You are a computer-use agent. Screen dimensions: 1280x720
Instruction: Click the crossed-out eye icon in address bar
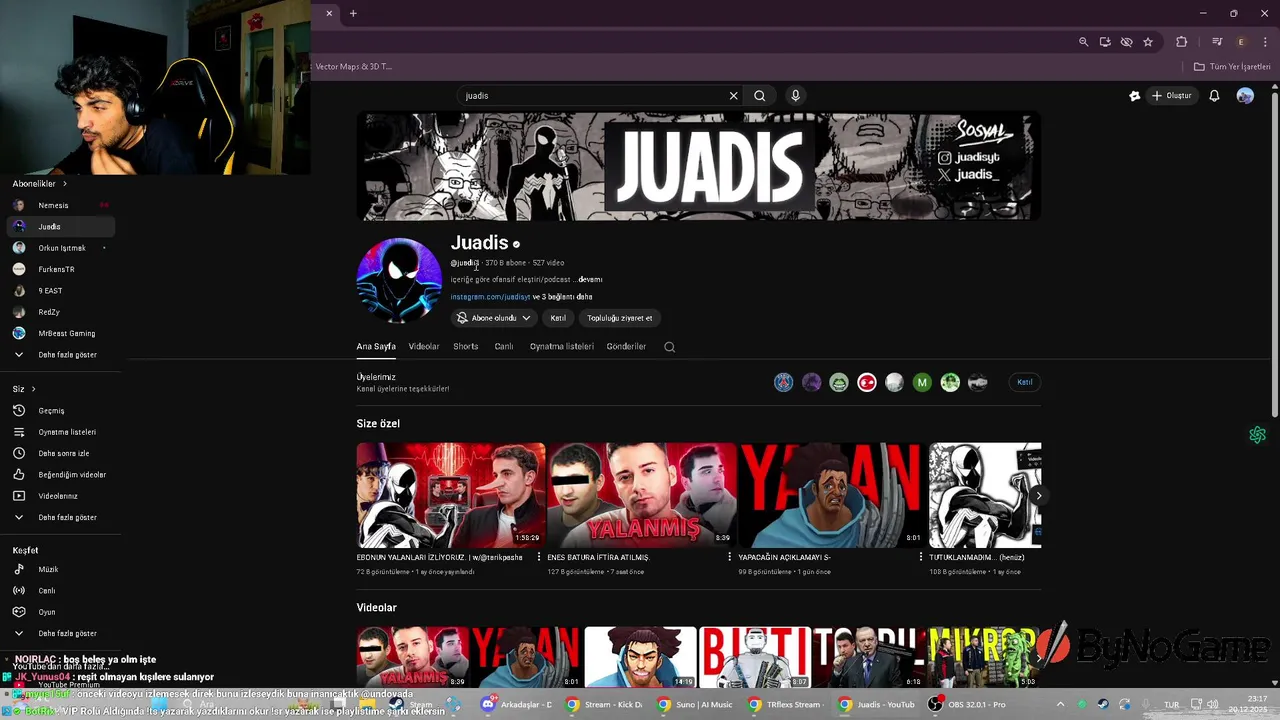pos(1126,42)
